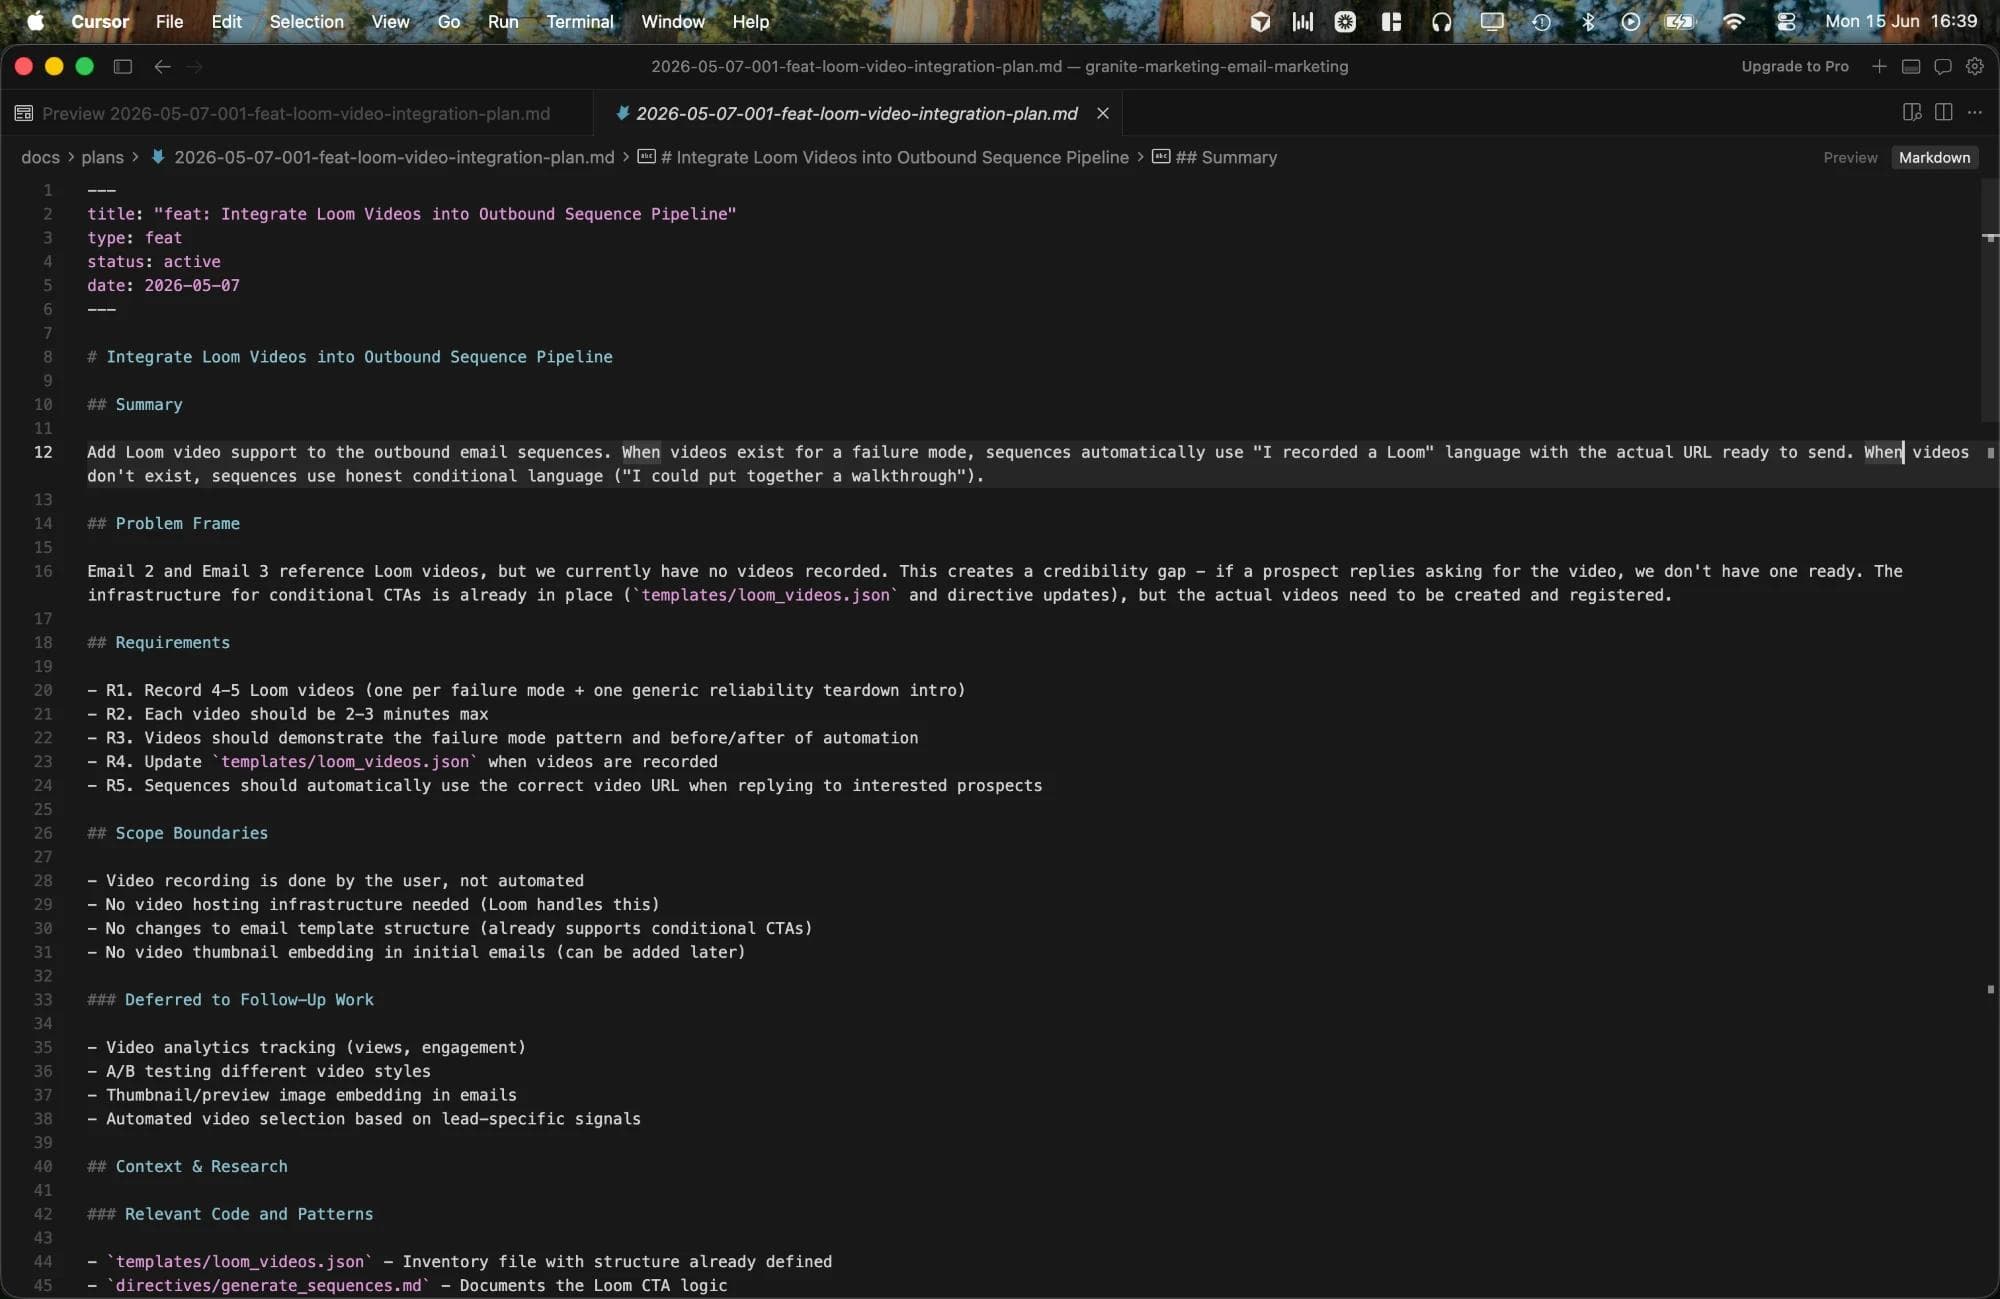Split the editor right

1943,112
